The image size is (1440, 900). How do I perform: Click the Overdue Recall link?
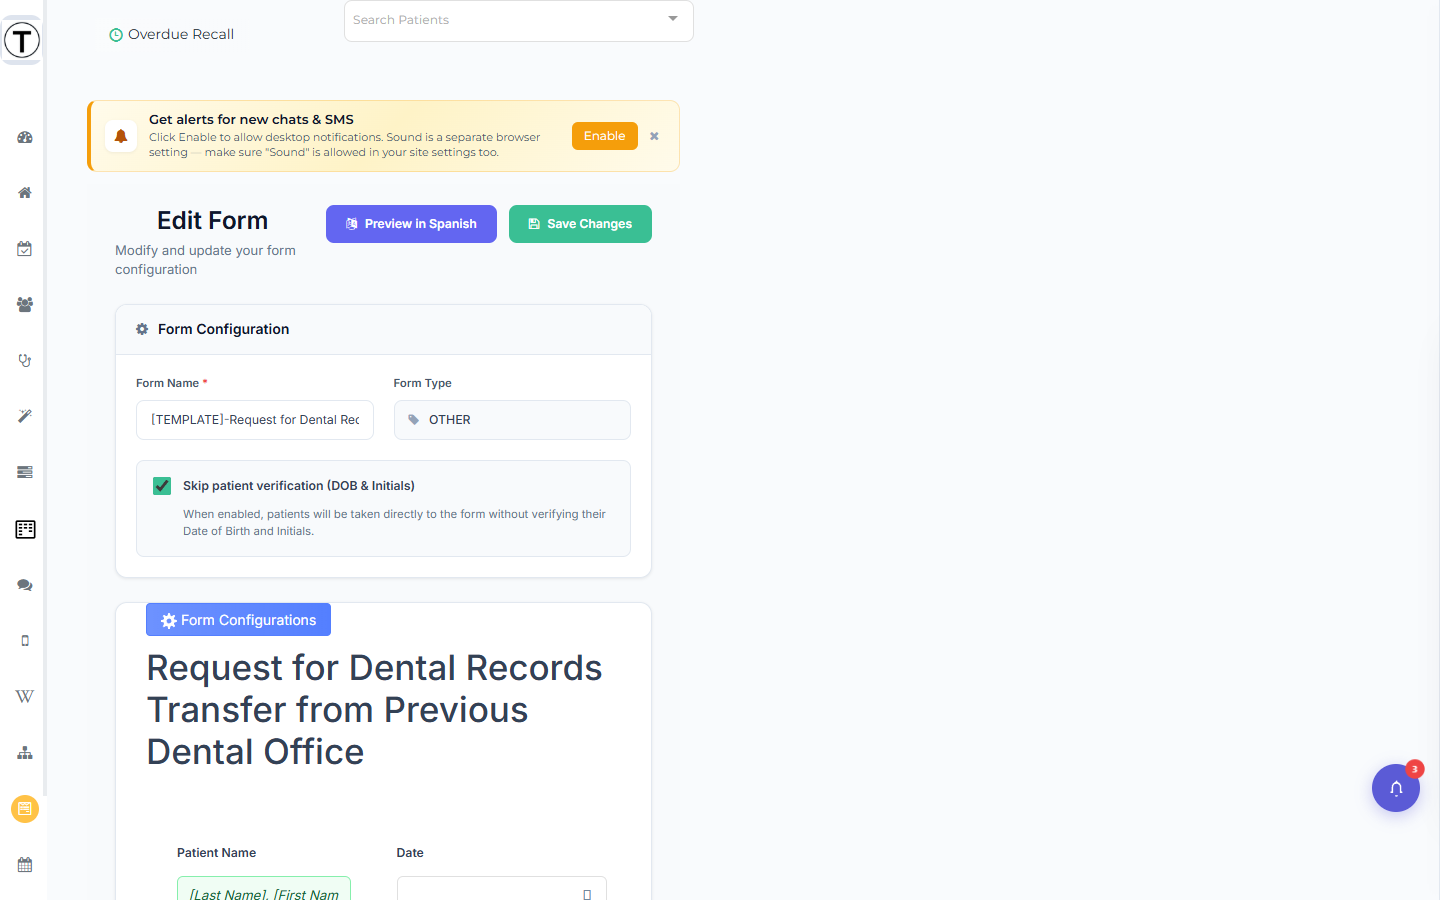171,34
